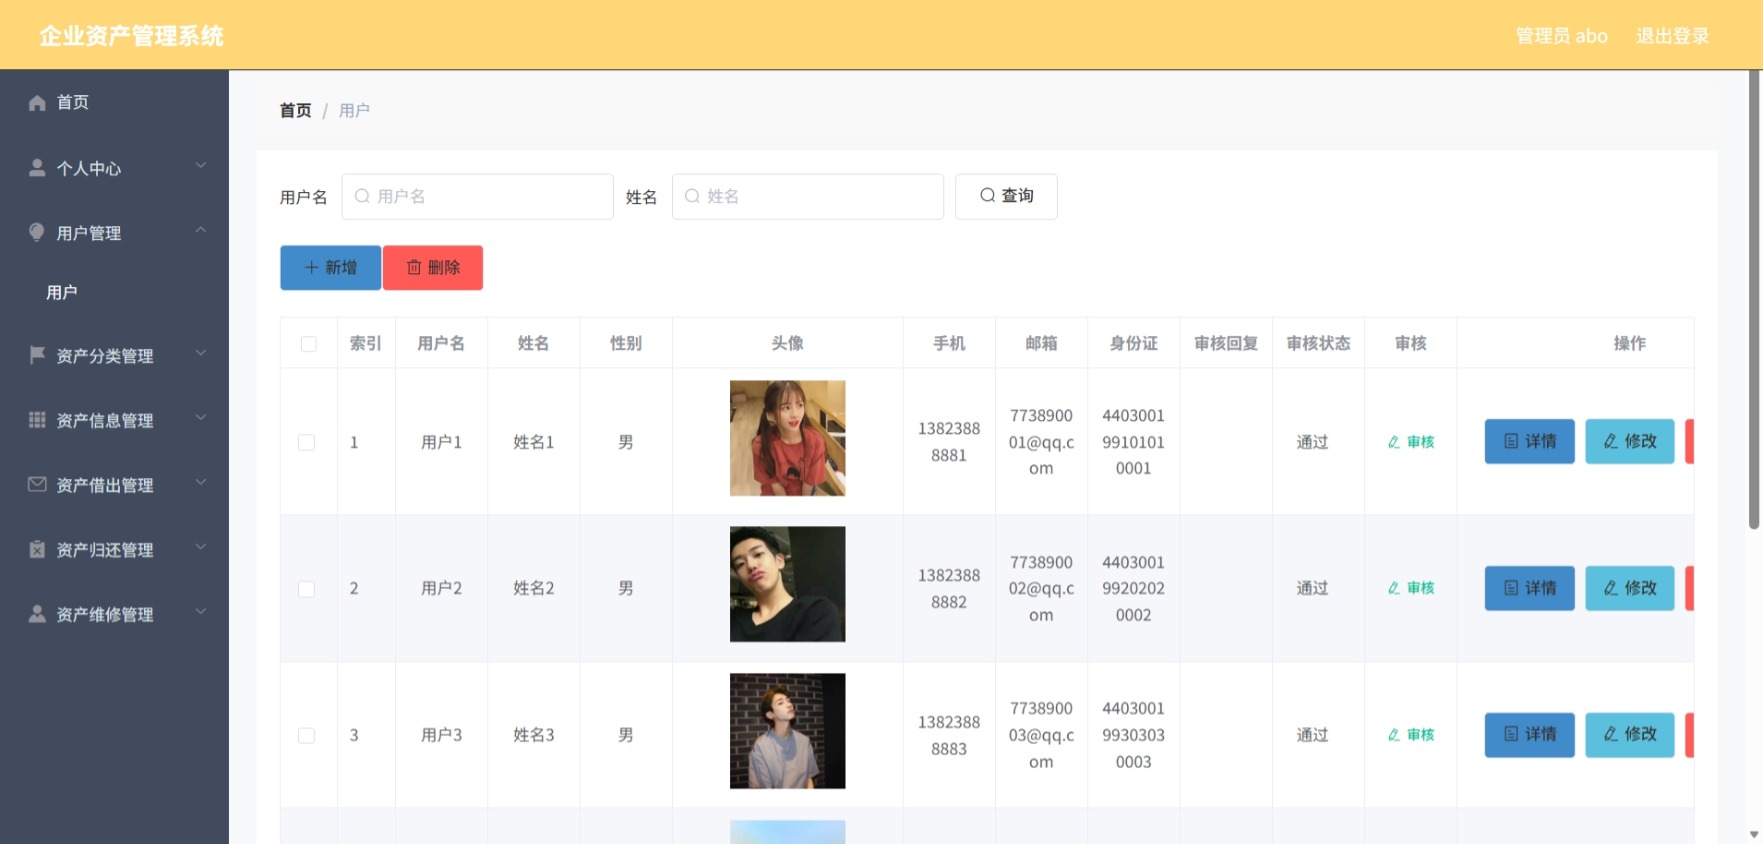The height and width of the screenshot is (844, 1763).
Task: Tick the select-all checkbox in table header
Action: [x=309, y=344]
